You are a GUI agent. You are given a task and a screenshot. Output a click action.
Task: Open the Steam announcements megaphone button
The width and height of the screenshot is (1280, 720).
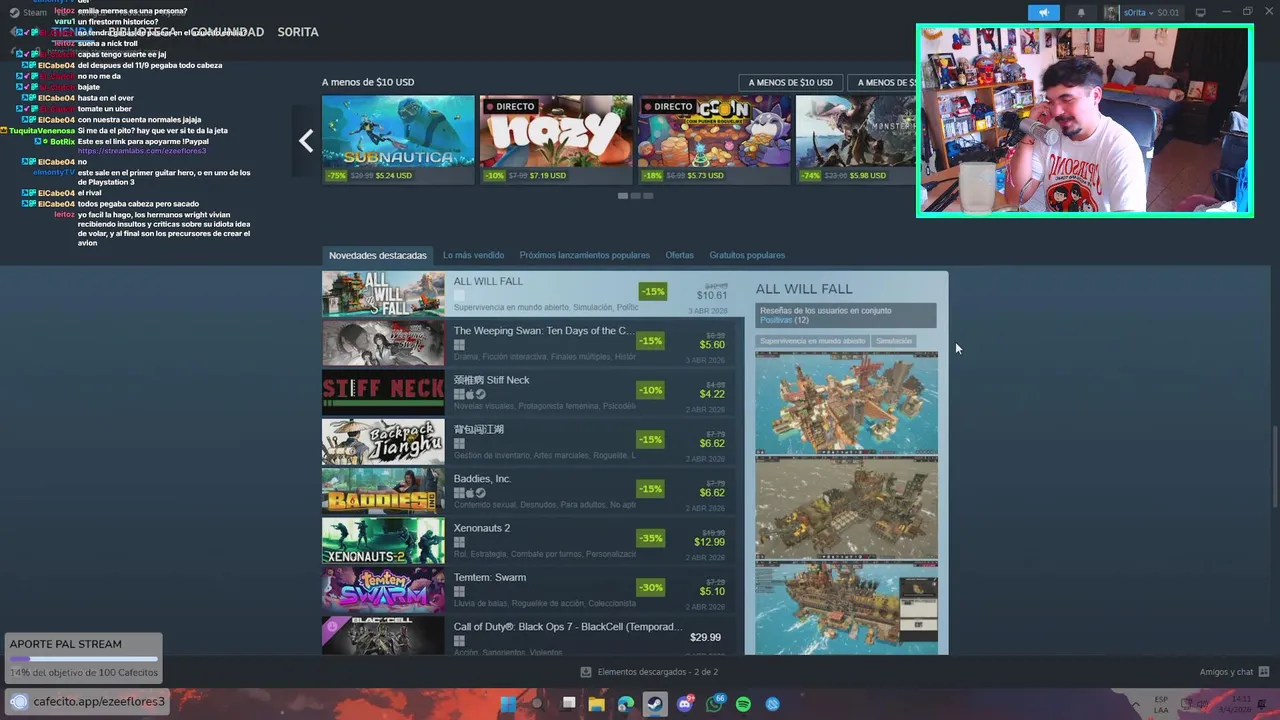pos(1043,12)
